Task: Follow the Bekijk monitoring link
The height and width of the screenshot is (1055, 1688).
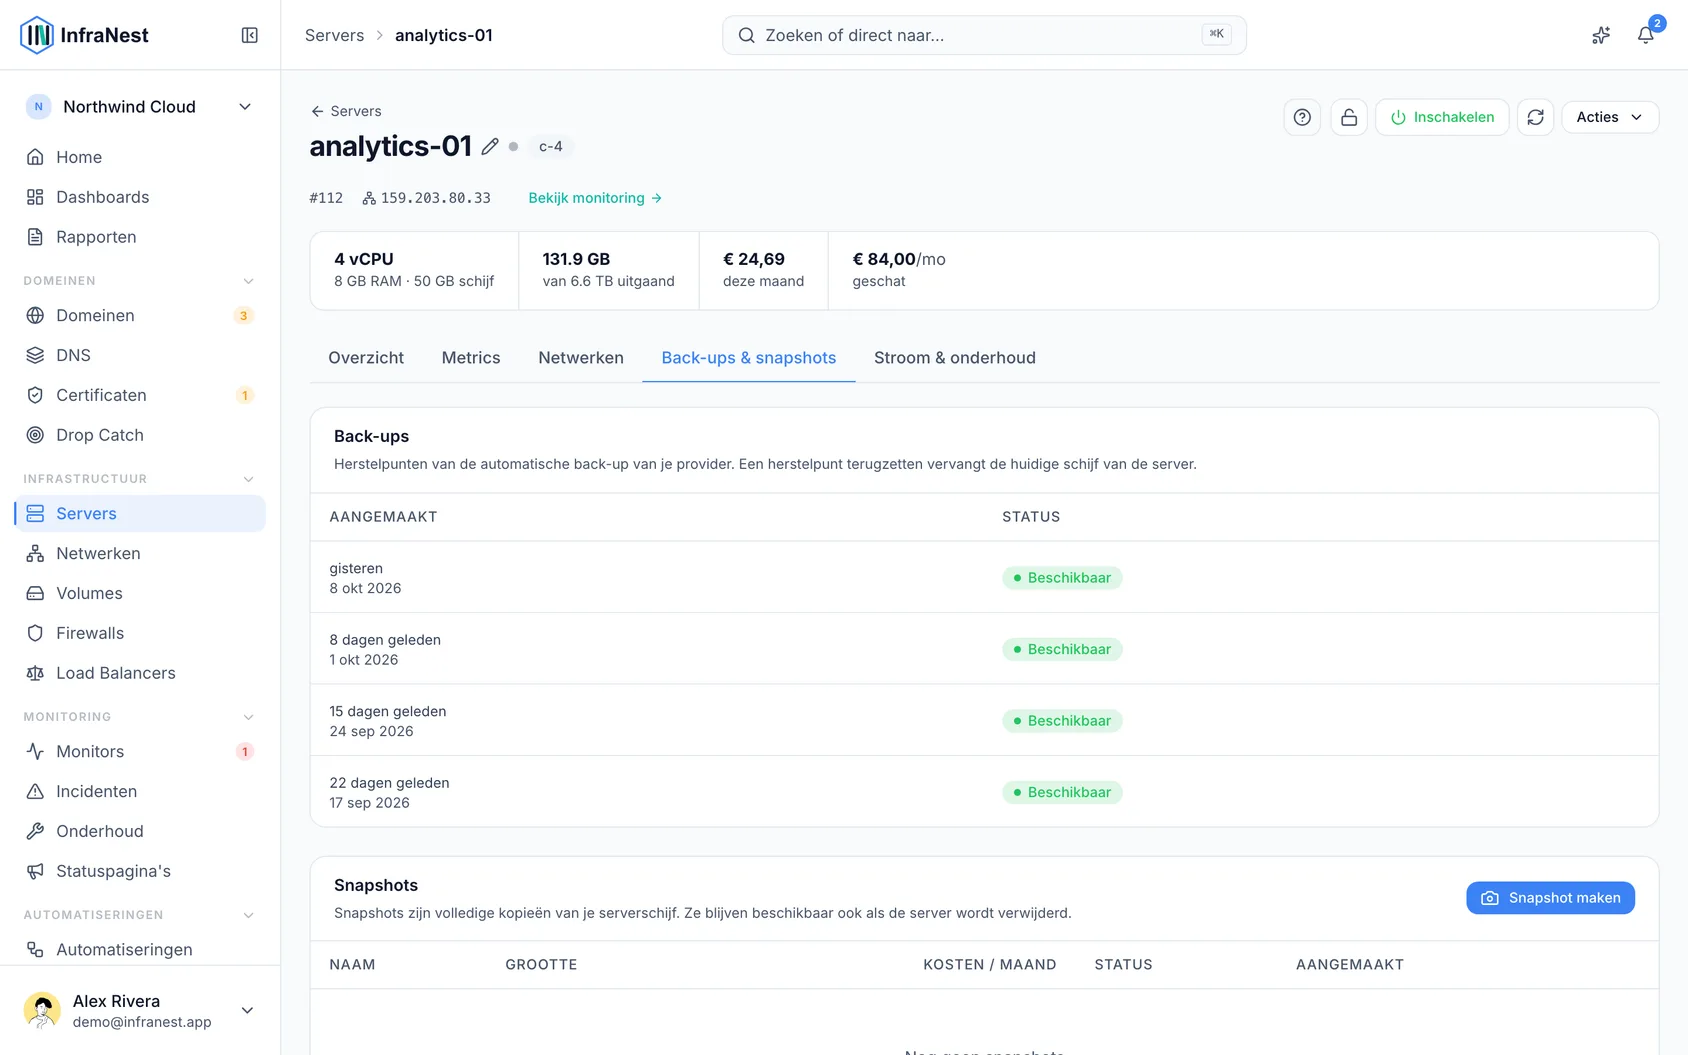Action: tap(595, 198)
